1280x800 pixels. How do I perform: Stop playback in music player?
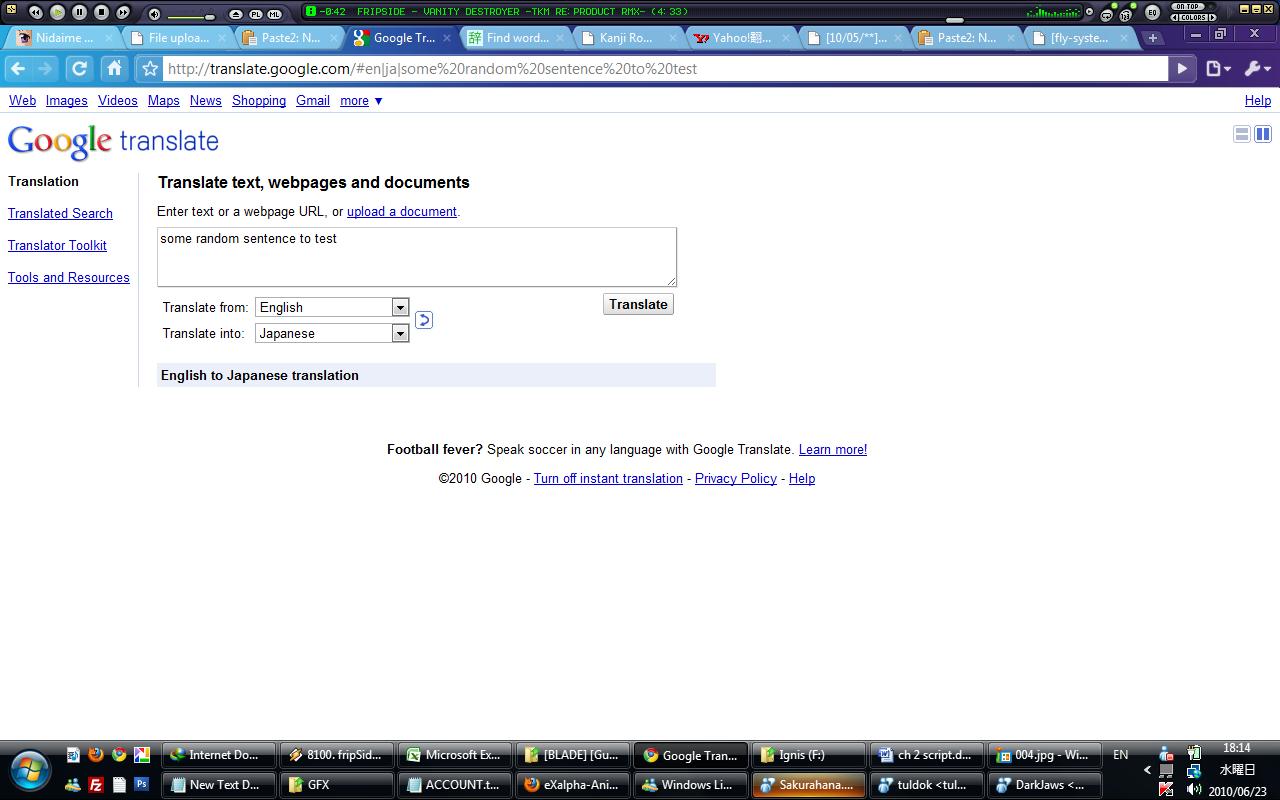pos(101,12)
